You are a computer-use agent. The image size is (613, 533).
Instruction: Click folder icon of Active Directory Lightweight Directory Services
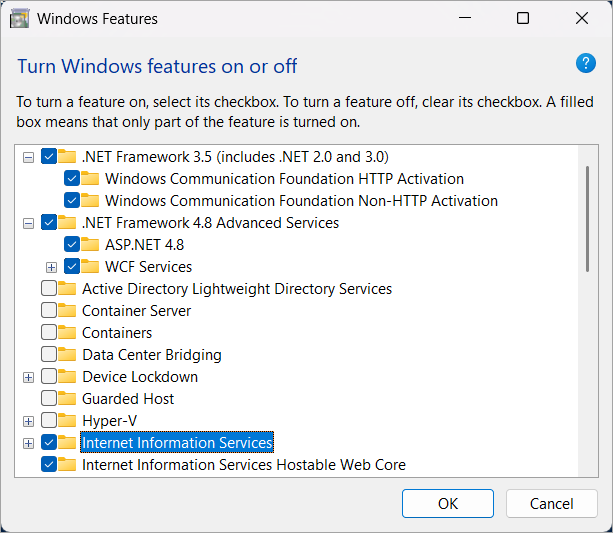[x=67, y=289]
